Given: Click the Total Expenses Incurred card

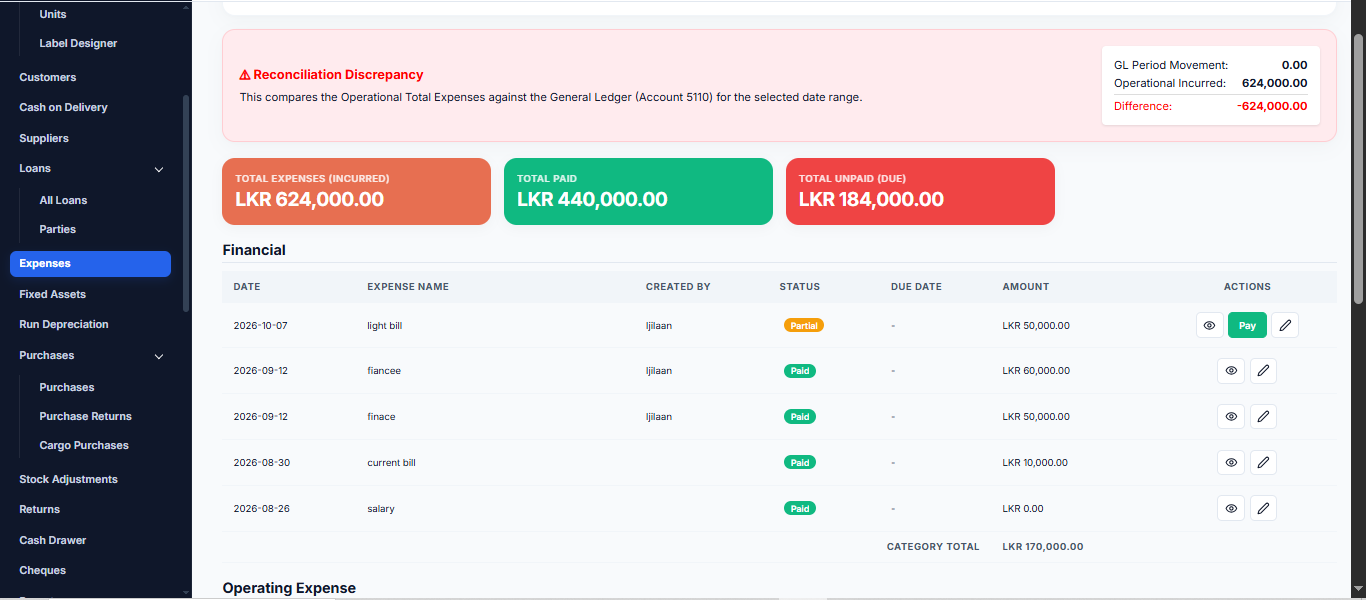Looking at the screenshot, I should [x=356, y=191].
